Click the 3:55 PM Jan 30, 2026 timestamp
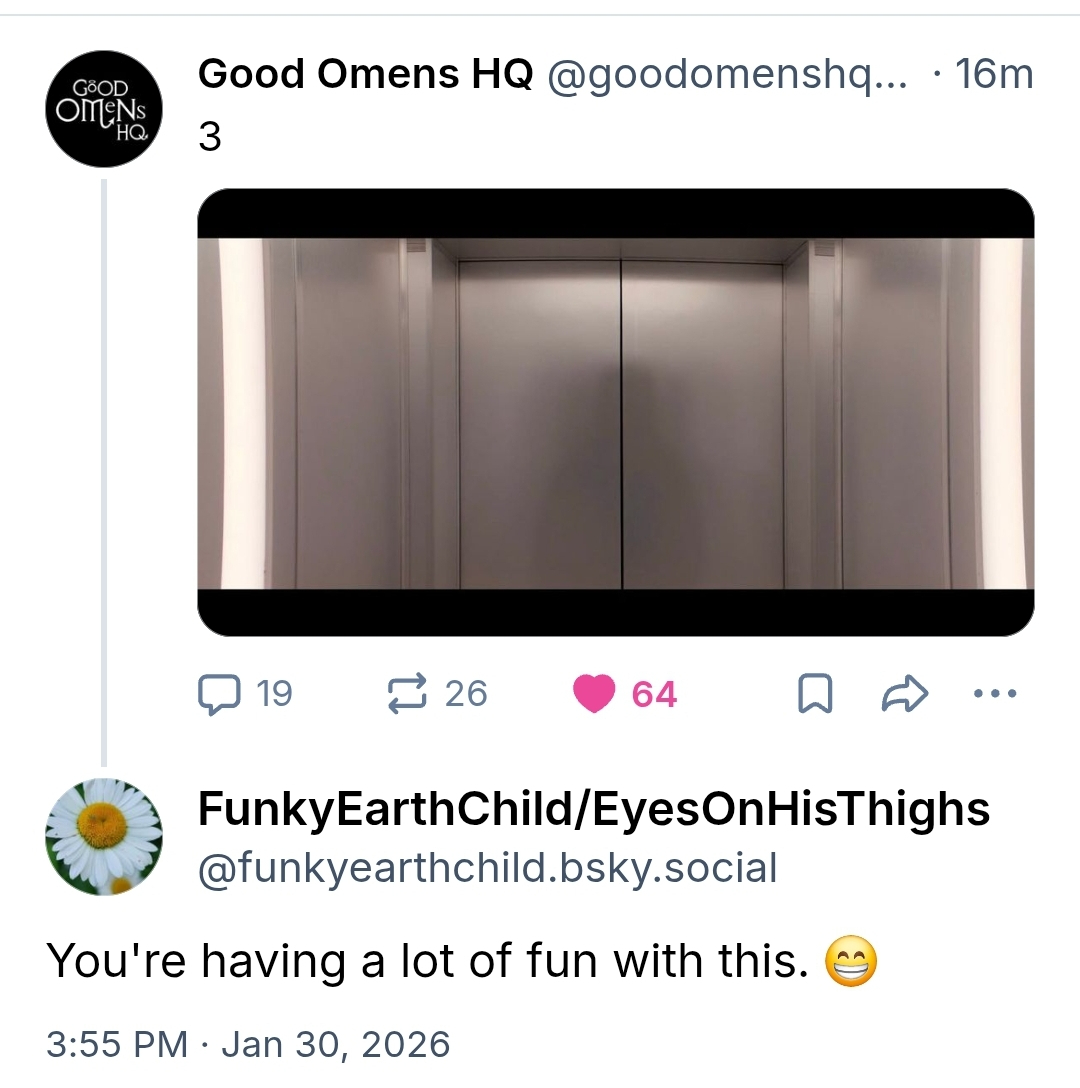1080x1088 pixels. point(248,1044)
